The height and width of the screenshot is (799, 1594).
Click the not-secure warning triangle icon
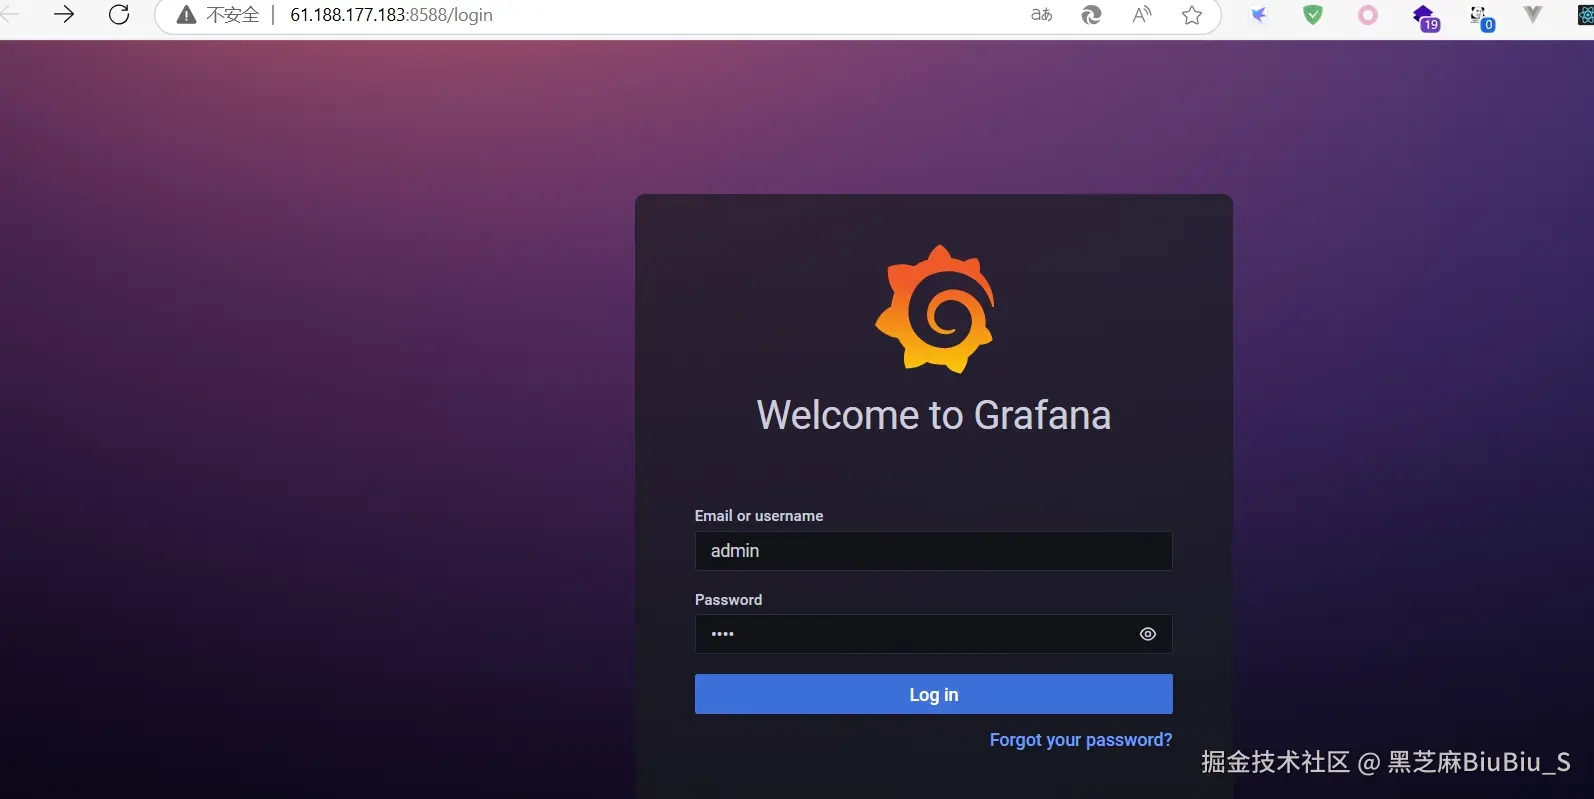pyautogui.click(x=186, y=15)
